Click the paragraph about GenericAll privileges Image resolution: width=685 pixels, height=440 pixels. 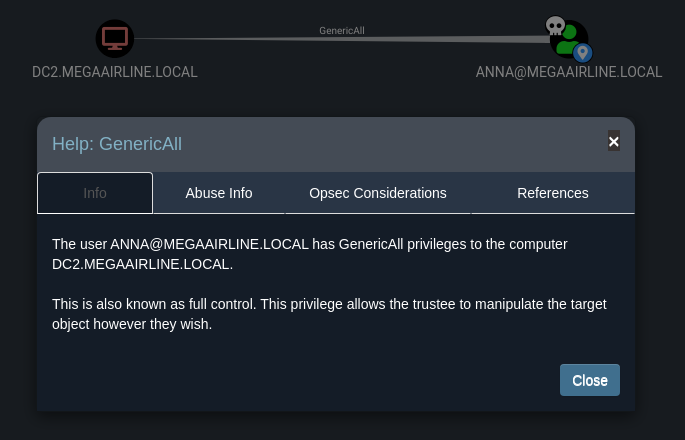tap(310, 254)
